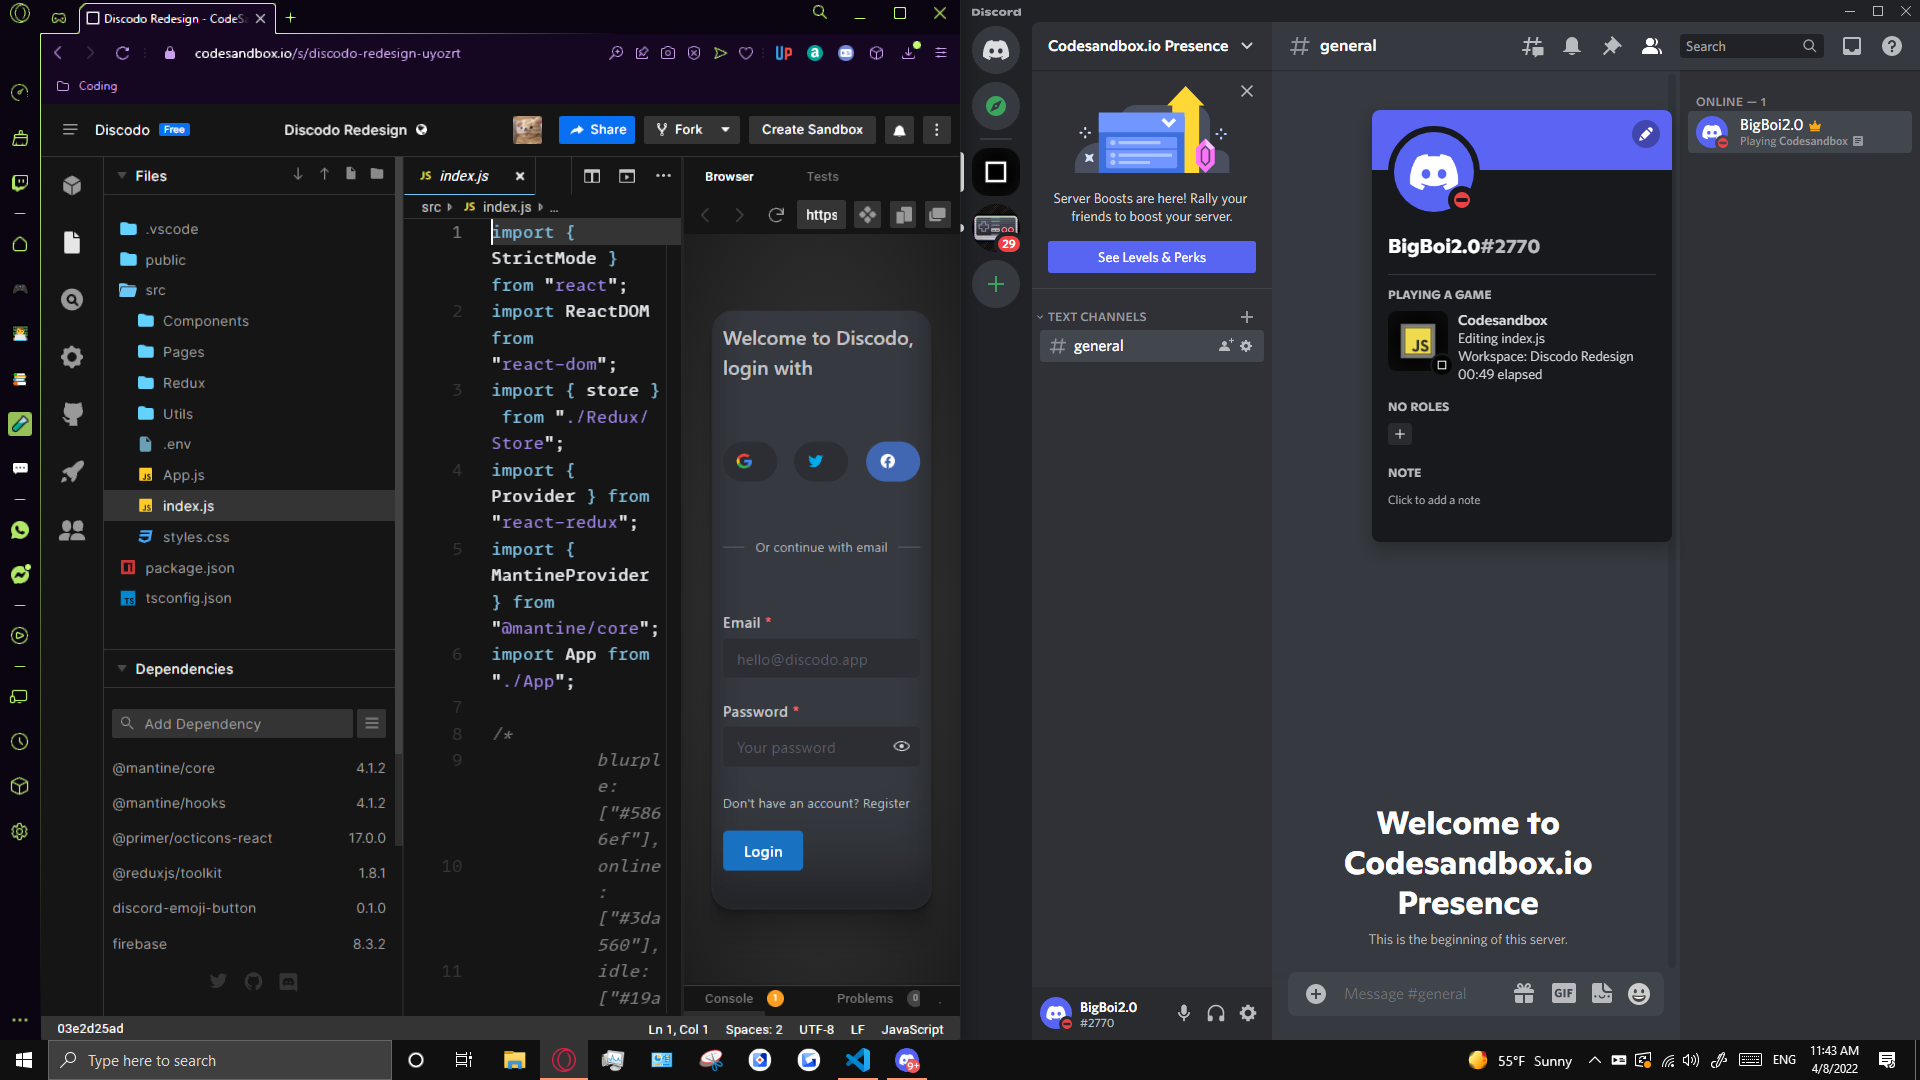Mute microphone in Discord user panel
Viewport: 1920px width, 1080px height.
(1183, 1013)
